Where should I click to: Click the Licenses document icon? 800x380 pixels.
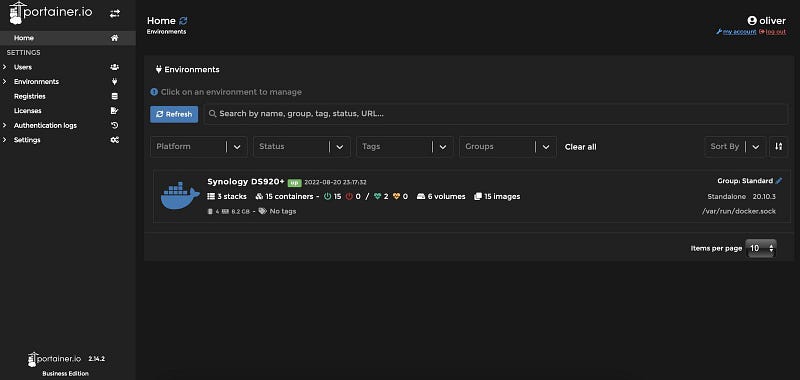click(x=115, y=111)
